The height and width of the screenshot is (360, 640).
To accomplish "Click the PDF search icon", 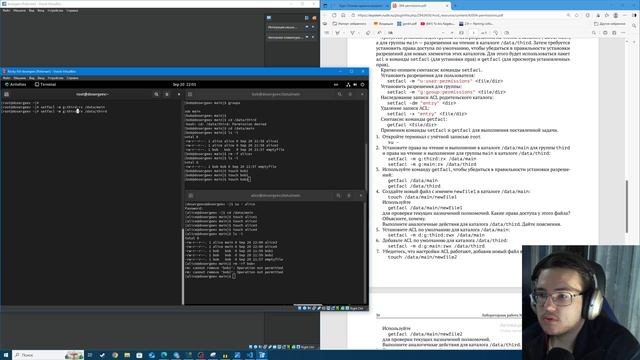I will [594, 33].
